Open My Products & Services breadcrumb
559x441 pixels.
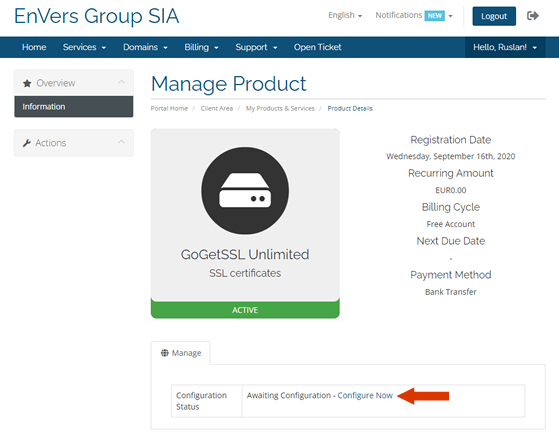280,108
